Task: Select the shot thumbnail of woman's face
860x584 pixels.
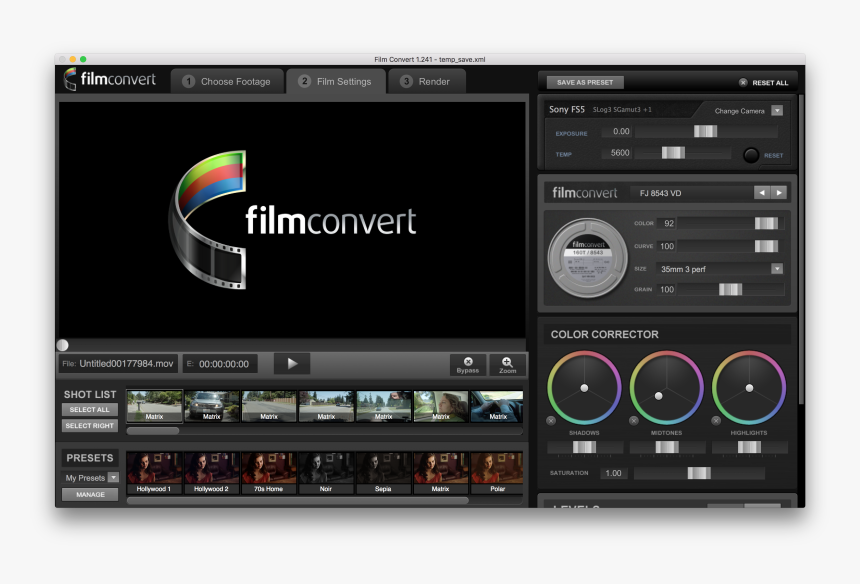Action: (440, 406)
